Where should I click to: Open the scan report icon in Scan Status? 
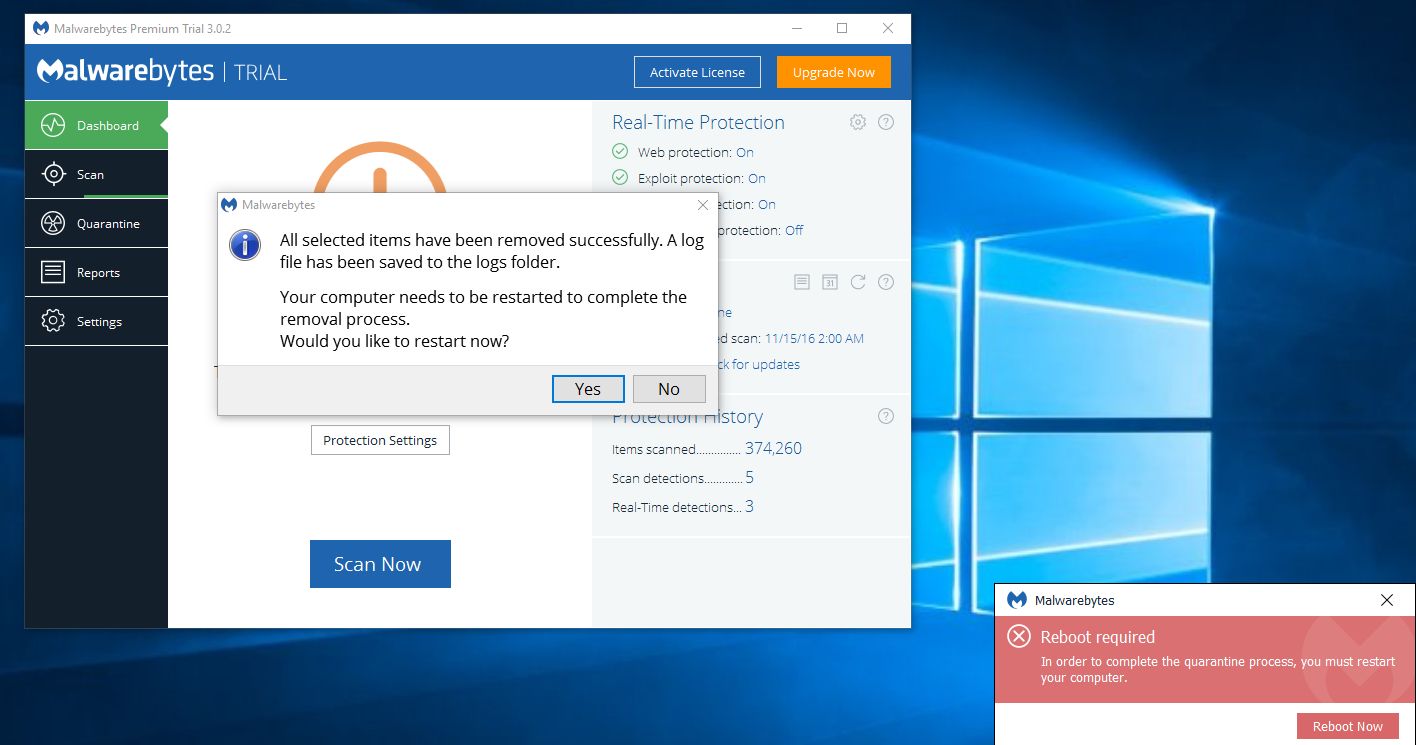[x=802, y=282]
